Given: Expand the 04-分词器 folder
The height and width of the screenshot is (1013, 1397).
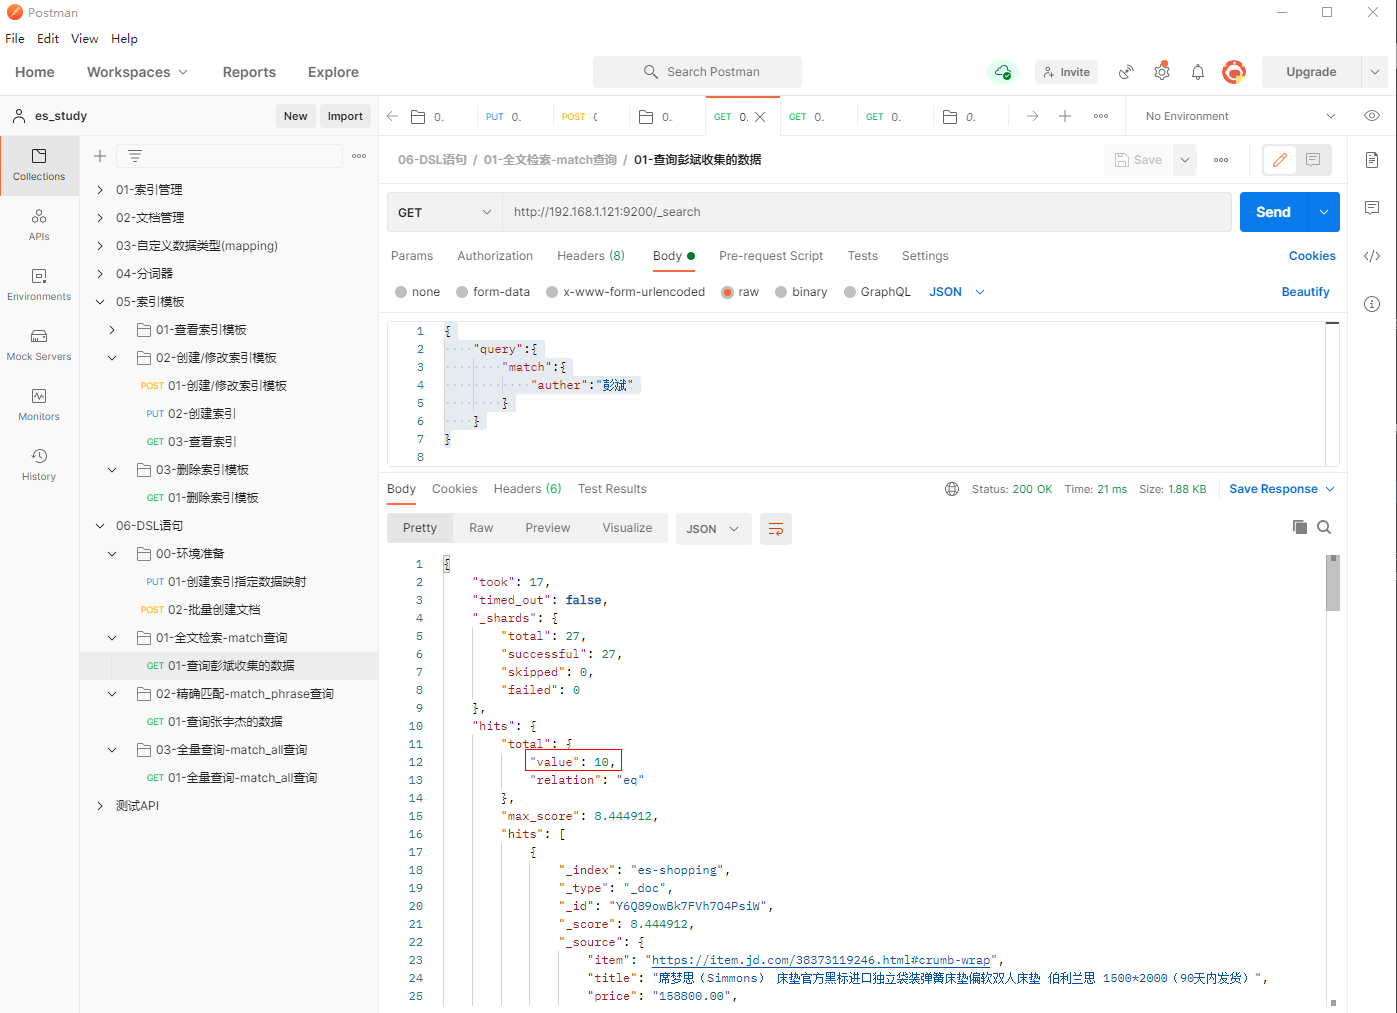Looking at the screenshot, I should 100,273.
